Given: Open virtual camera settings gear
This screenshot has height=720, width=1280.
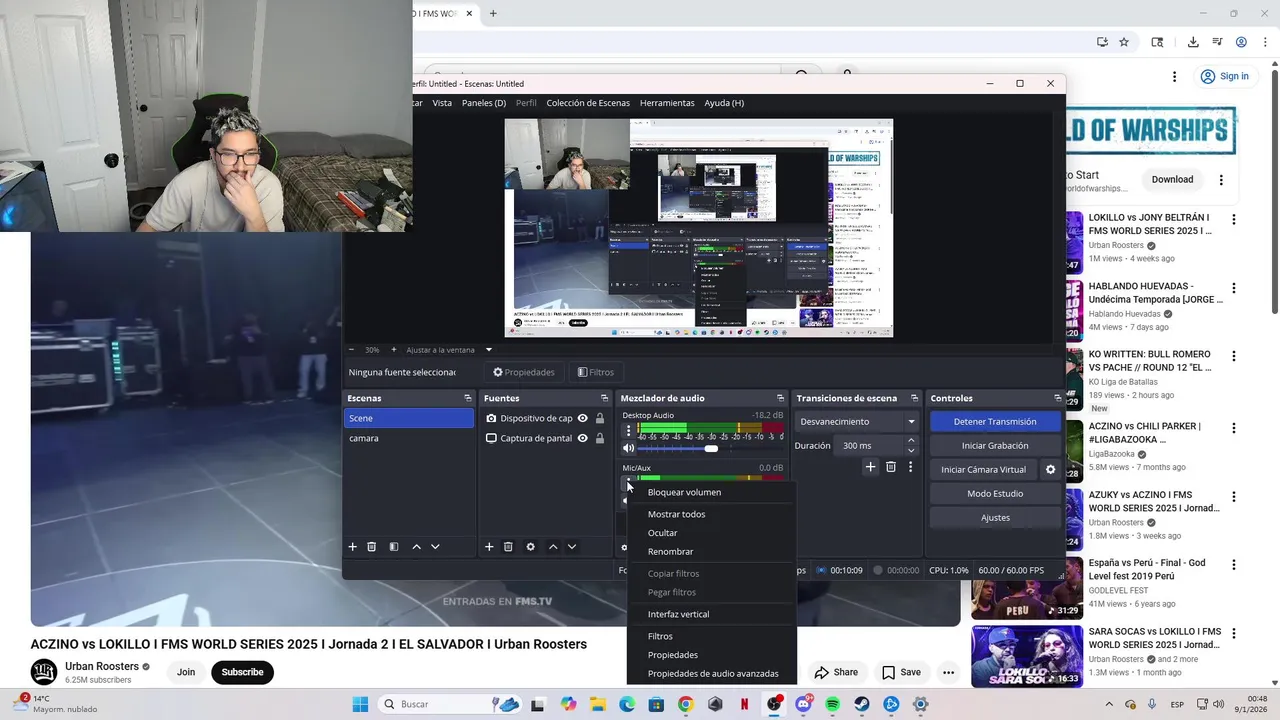Looking at the screenshot, I should [1050, 469].
